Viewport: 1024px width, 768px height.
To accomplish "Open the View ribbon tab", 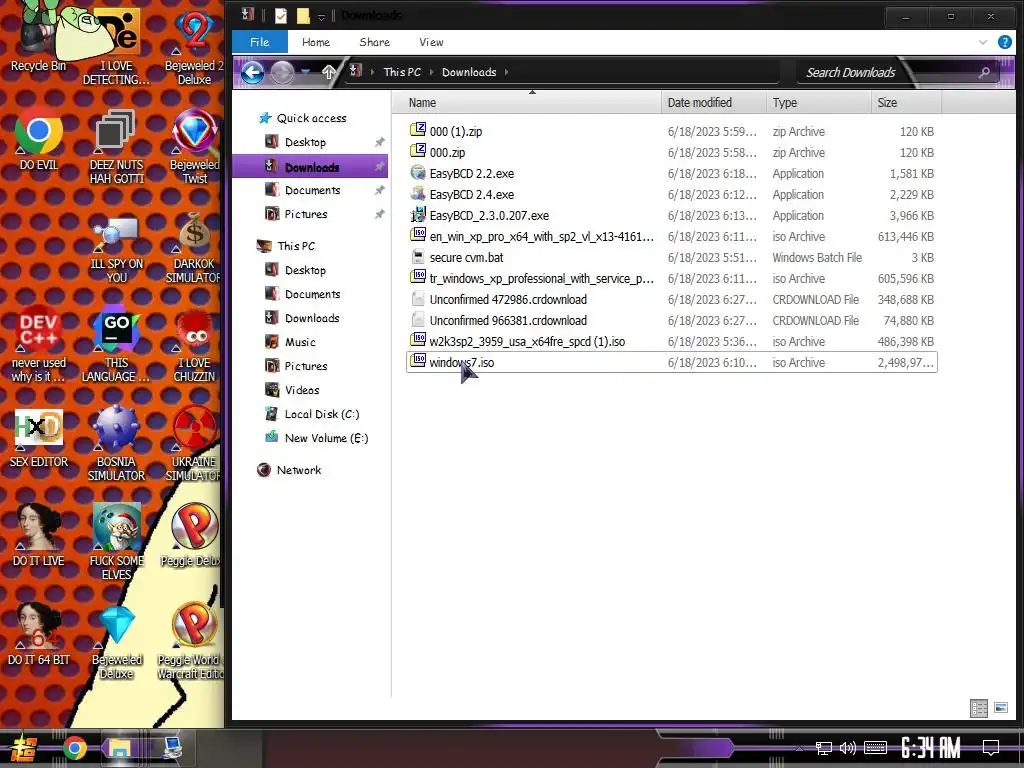I will point(431,42).
